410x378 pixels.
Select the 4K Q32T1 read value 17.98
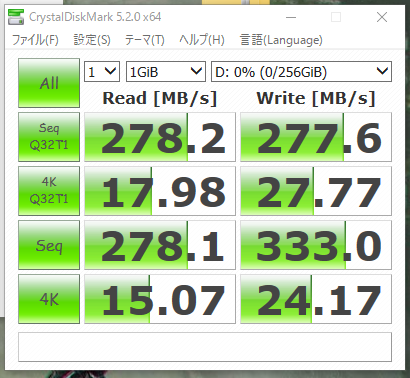pyautogui.click(x=160, y=191)
